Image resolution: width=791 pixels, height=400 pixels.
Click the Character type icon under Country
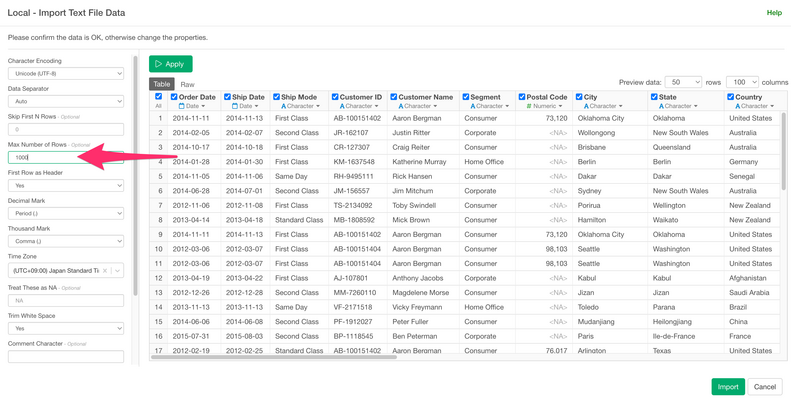coord(738,106)
